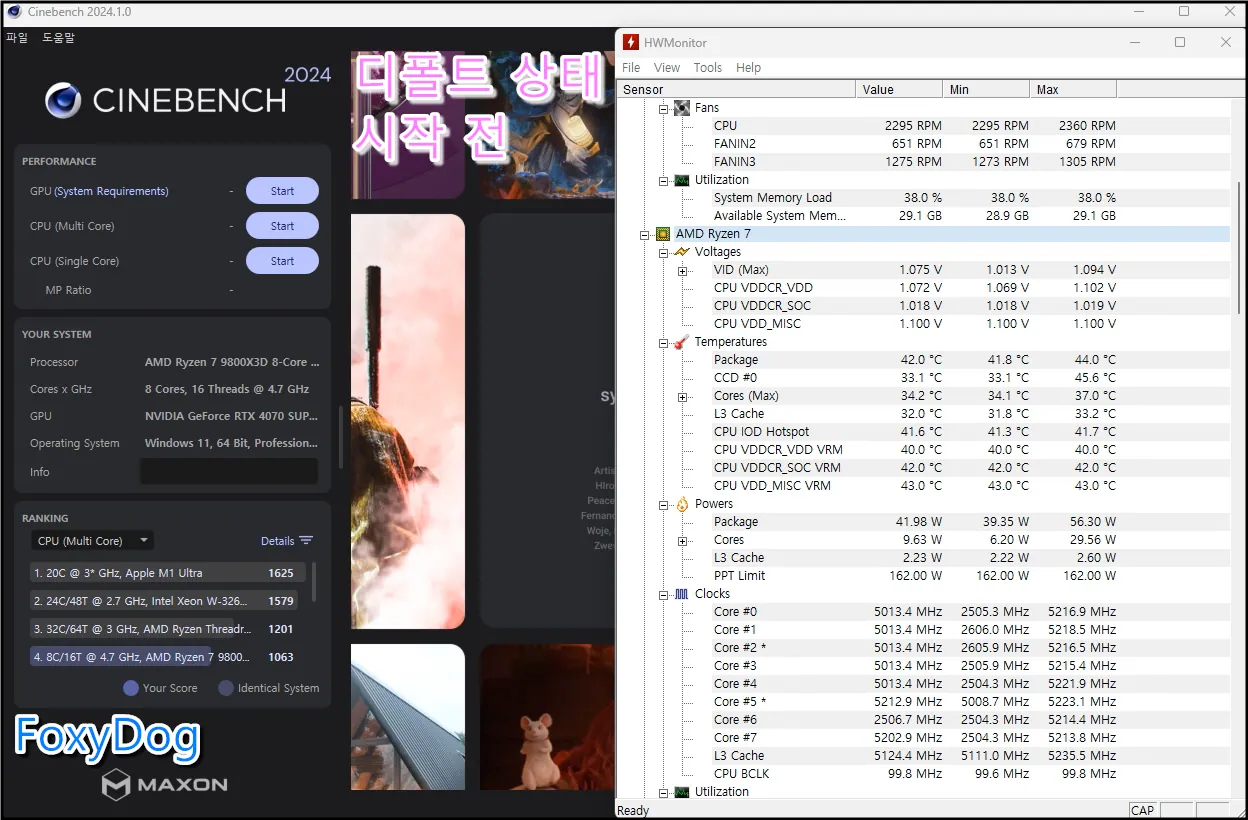Collapse the AMD Ryzen 7 tree node

click(x=645, y=234)
